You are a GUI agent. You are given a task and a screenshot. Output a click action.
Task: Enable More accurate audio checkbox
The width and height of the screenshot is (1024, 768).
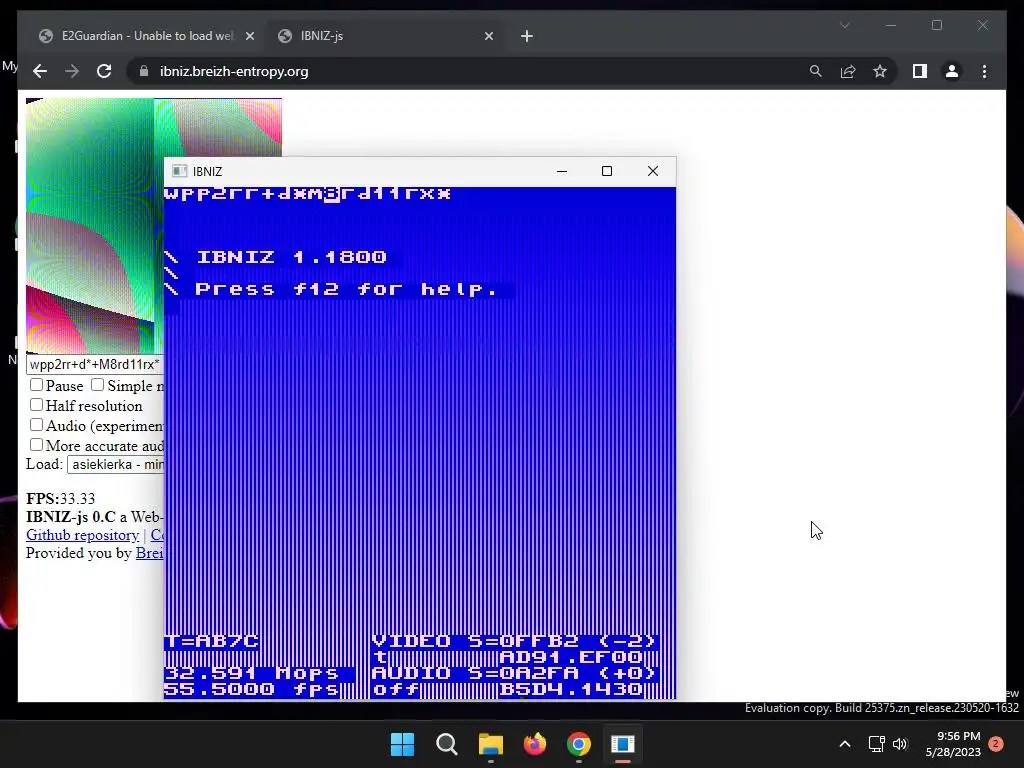37,445
